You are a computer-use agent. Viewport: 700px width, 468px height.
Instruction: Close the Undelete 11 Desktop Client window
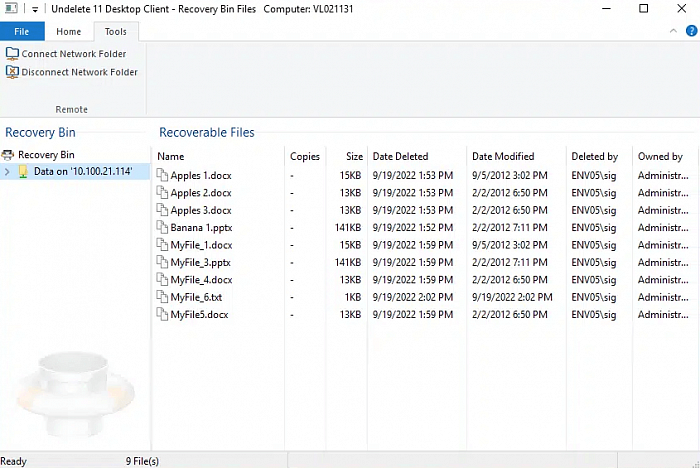681,8
